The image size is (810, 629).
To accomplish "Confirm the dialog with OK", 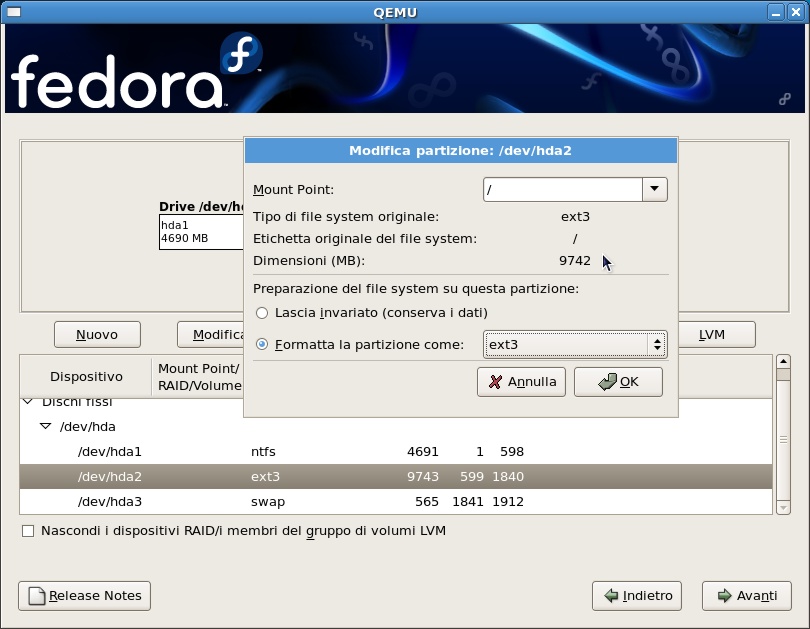I will click(x=618, y=382).
